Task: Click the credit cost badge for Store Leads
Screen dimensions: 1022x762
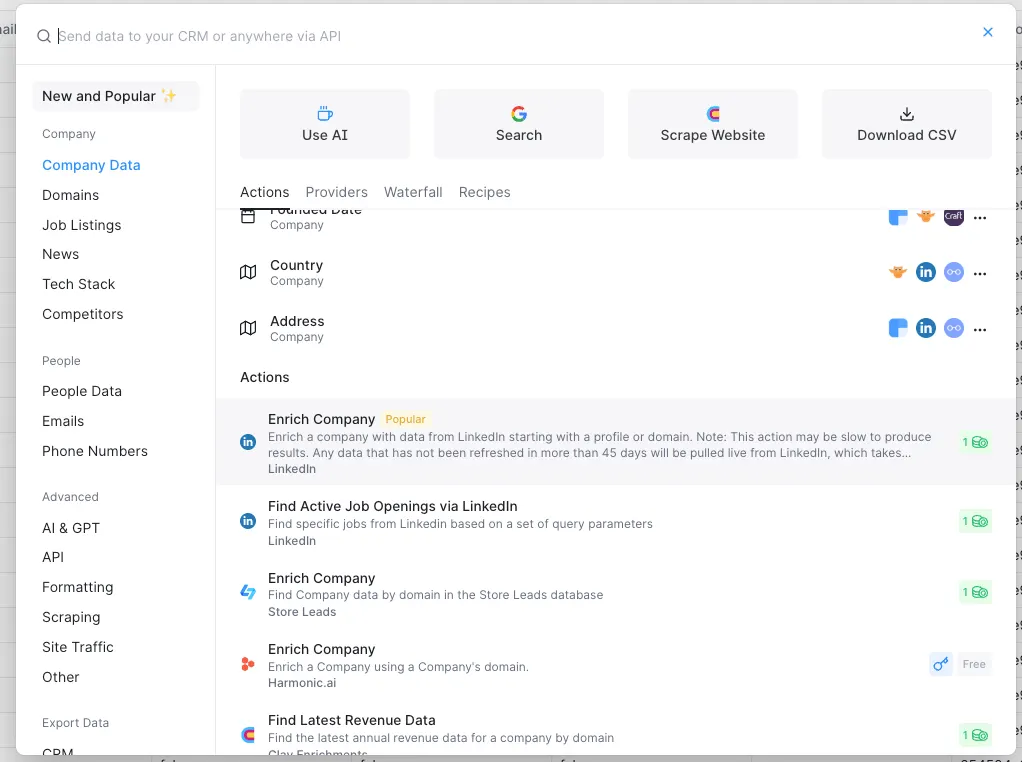Action: 975,593
